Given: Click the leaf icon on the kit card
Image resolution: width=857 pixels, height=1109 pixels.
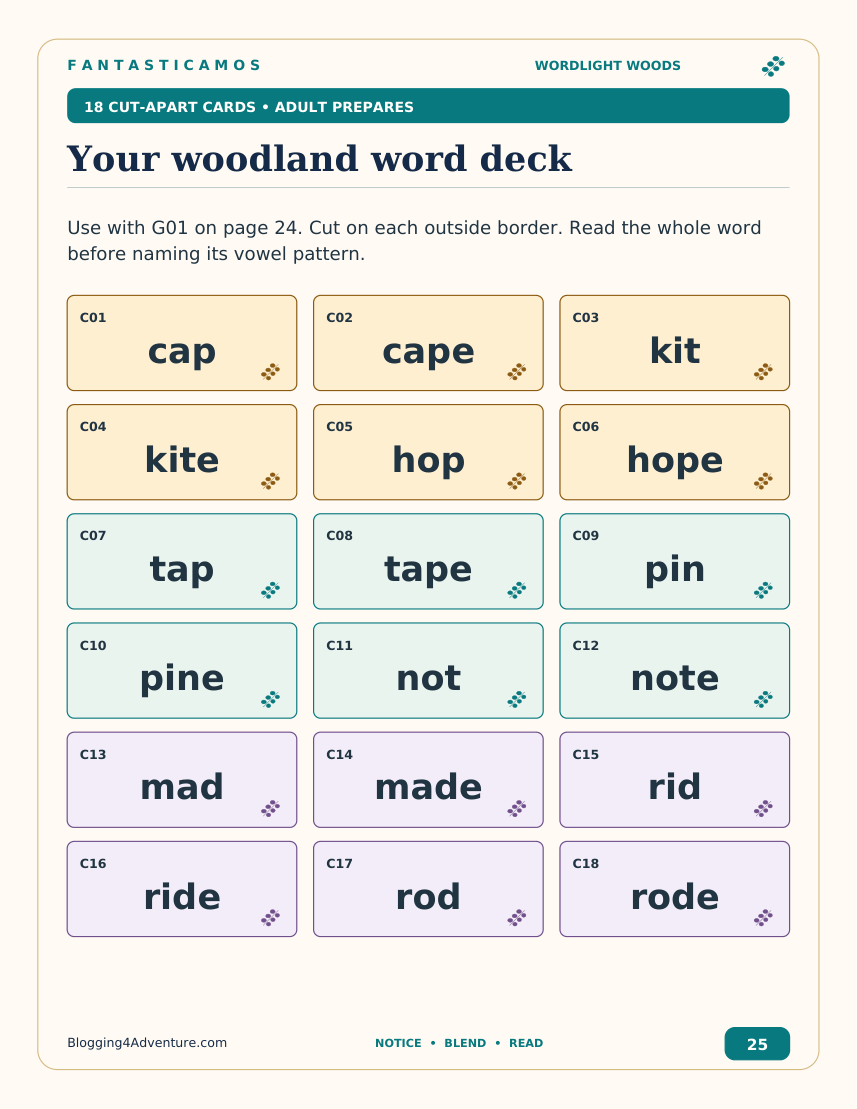Looking at the screenshot, I should [x=764, y=372].
